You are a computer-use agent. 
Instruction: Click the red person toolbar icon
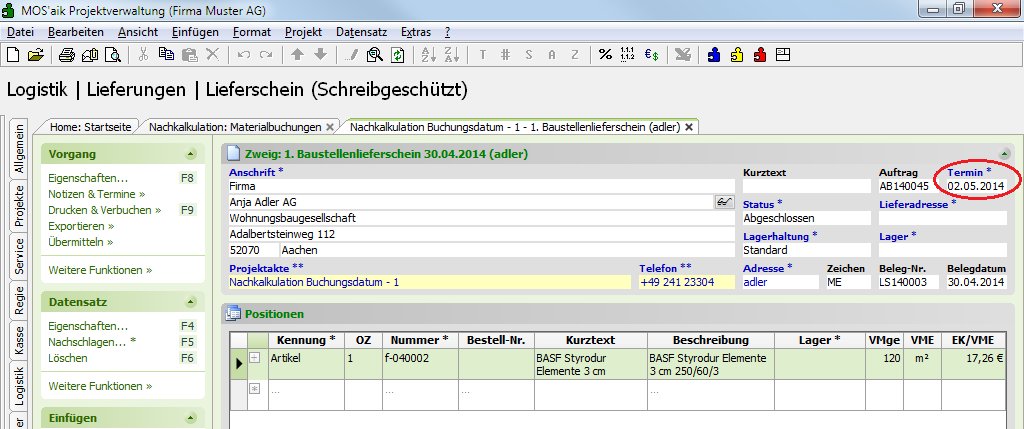tap(760, 55)
